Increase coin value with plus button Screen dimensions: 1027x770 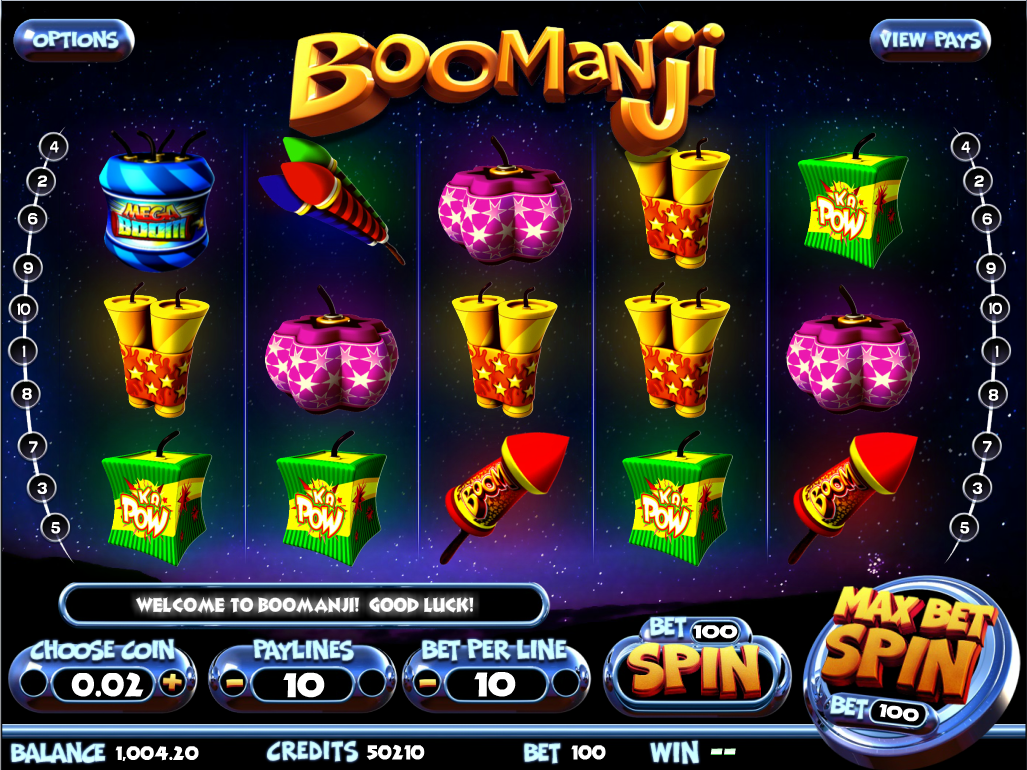point(172,684)
